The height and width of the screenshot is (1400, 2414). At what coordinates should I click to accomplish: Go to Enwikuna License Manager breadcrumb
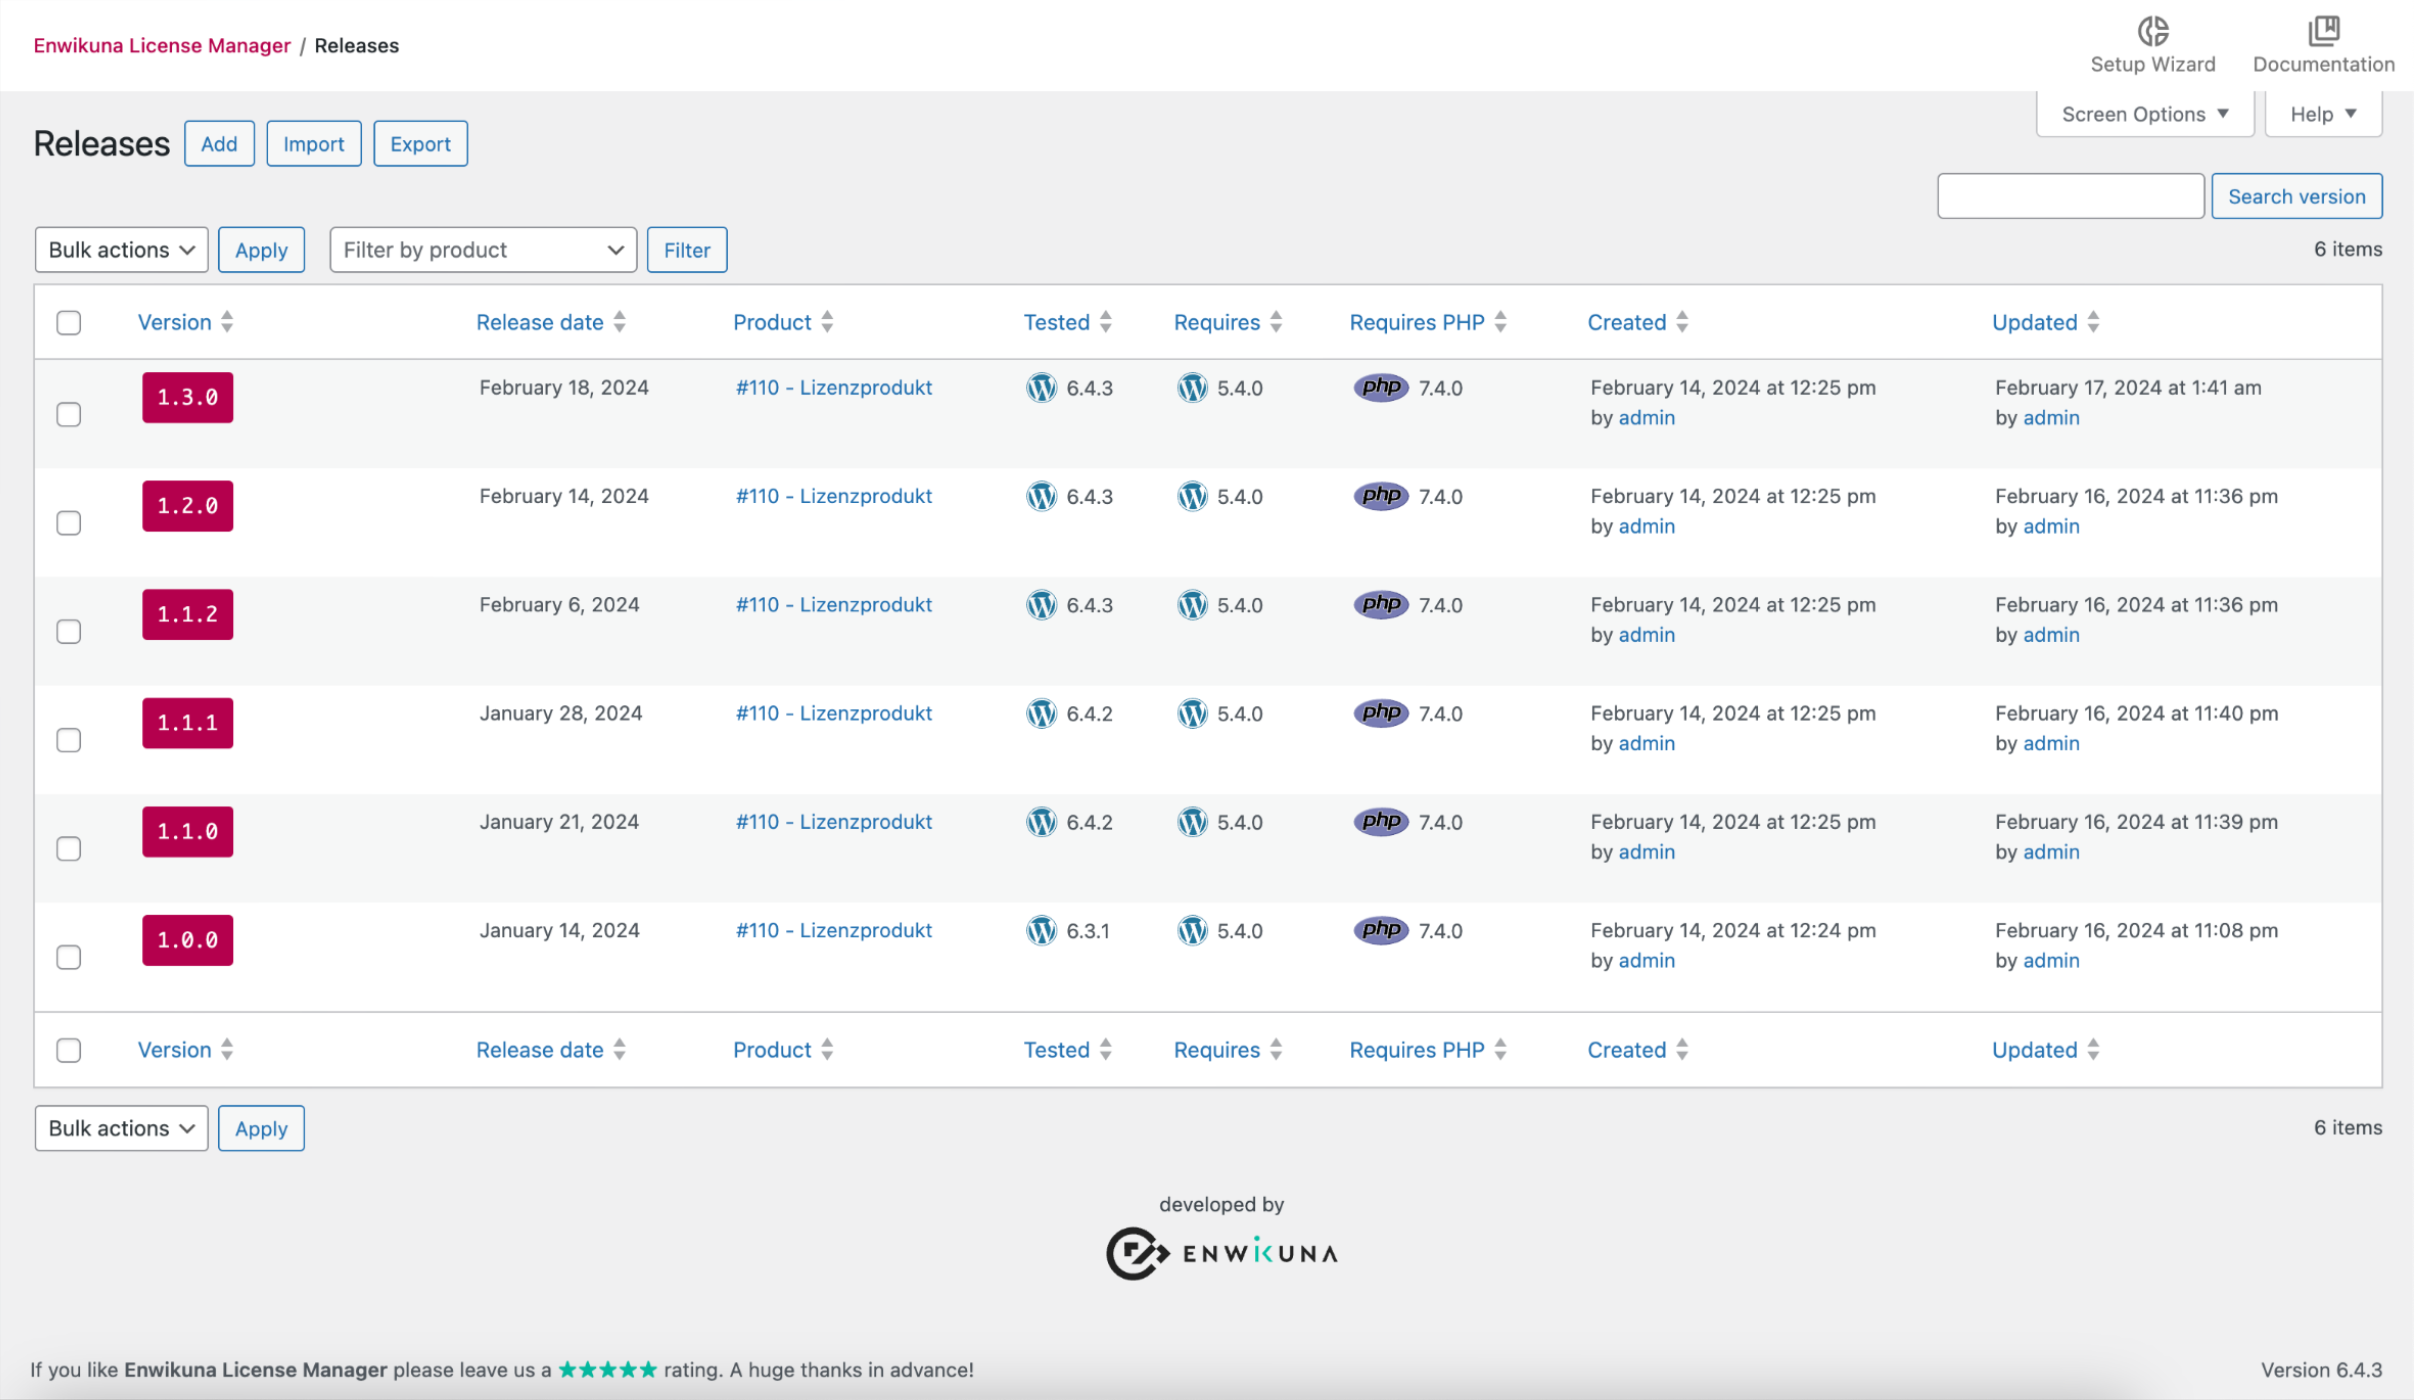[162, 46]
